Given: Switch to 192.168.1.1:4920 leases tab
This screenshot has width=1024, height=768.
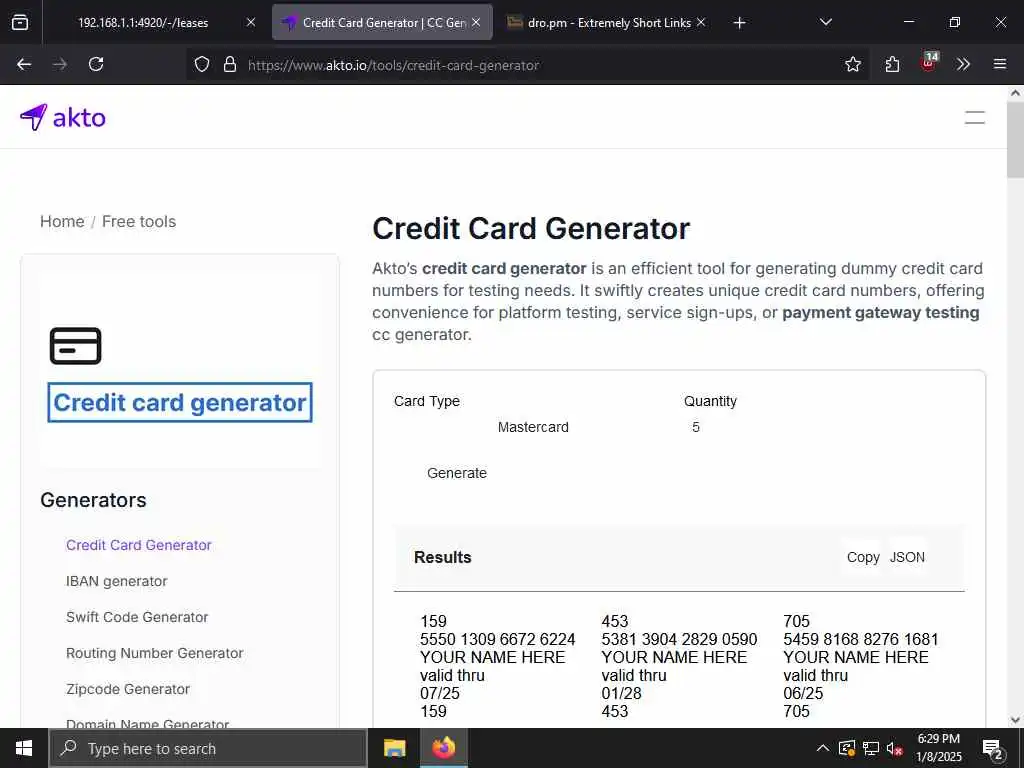Looking at the screenshot, I should tap(143, 22).
